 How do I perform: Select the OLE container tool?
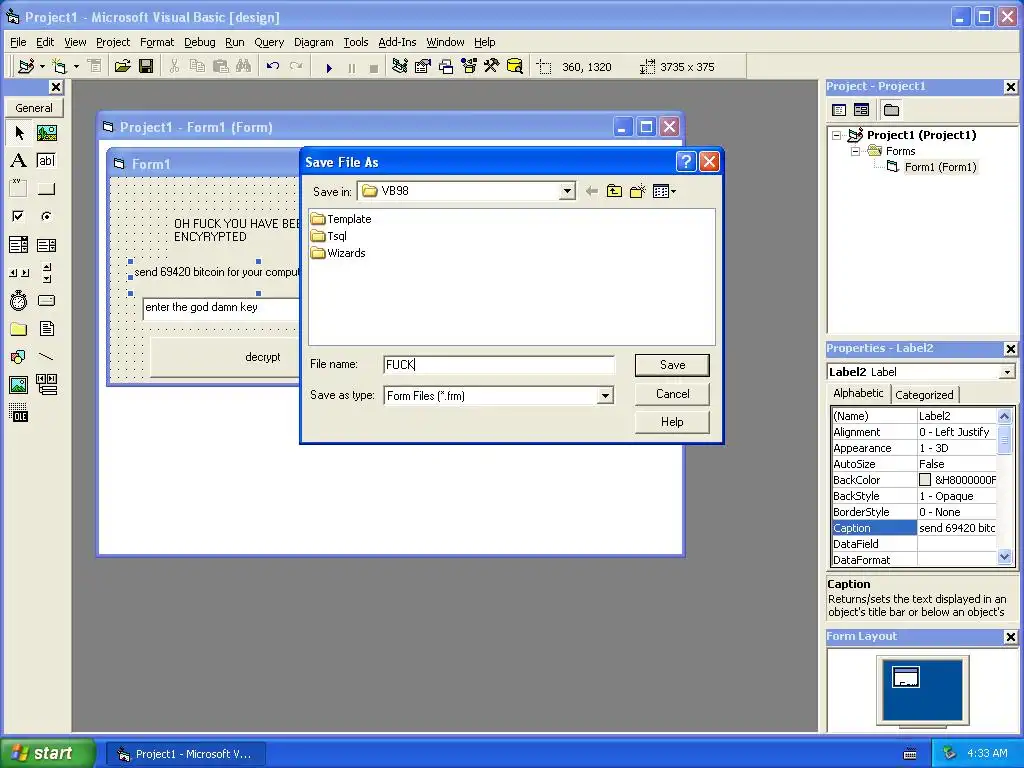coord(19,413)
